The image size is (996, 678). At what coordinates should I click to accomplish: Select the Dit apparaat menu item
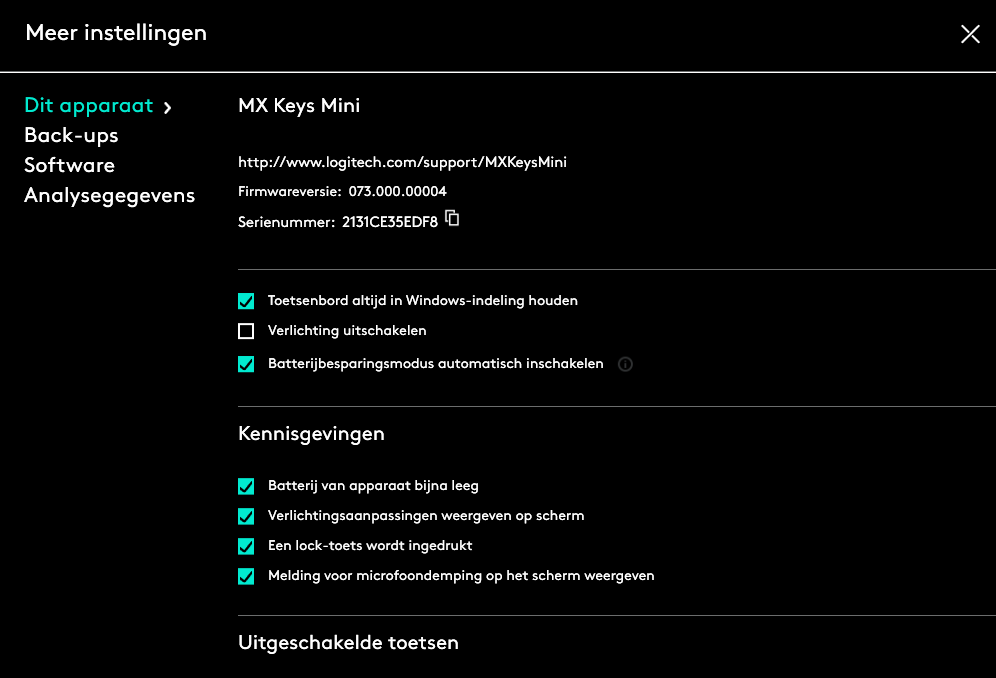pyautogui.click(x=88, y=106)
